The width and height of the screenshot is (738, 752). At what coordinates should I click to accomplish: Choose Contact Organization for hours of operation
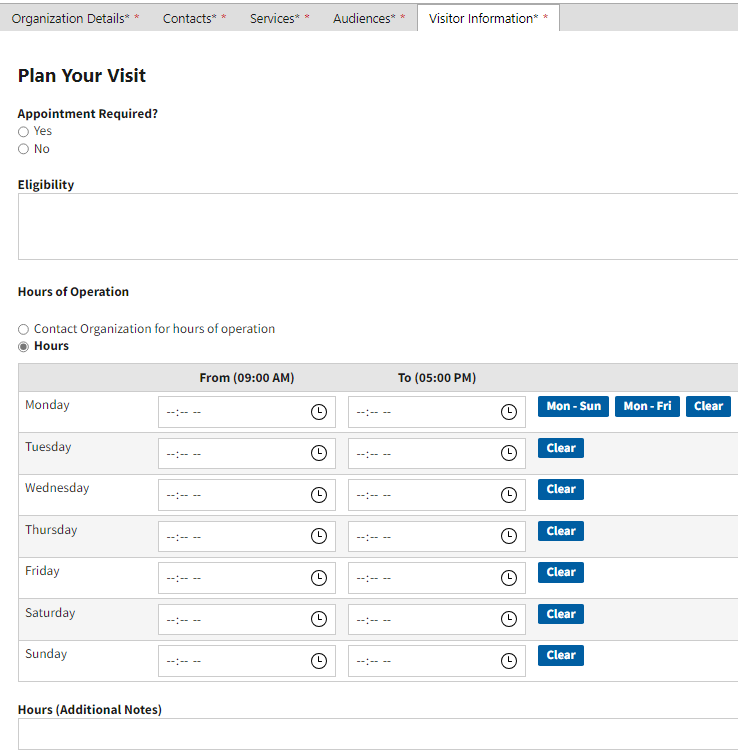pyautogui.click(x=23, y=329)
